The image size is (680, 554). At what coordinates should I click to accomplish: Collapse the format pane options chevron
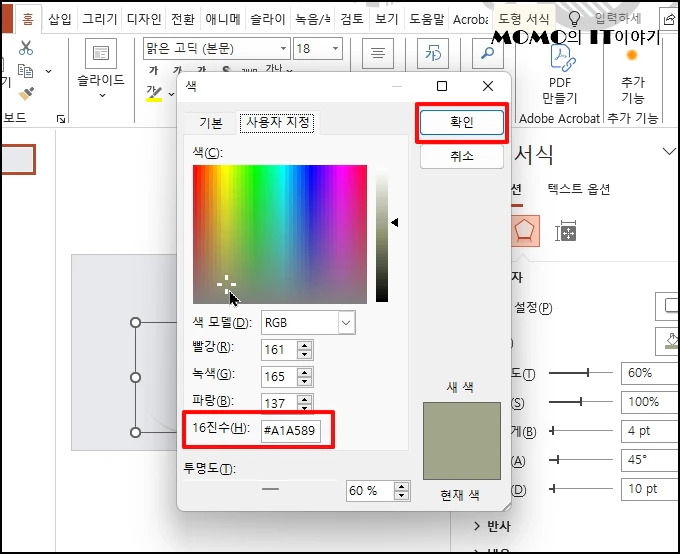point(669,151)
